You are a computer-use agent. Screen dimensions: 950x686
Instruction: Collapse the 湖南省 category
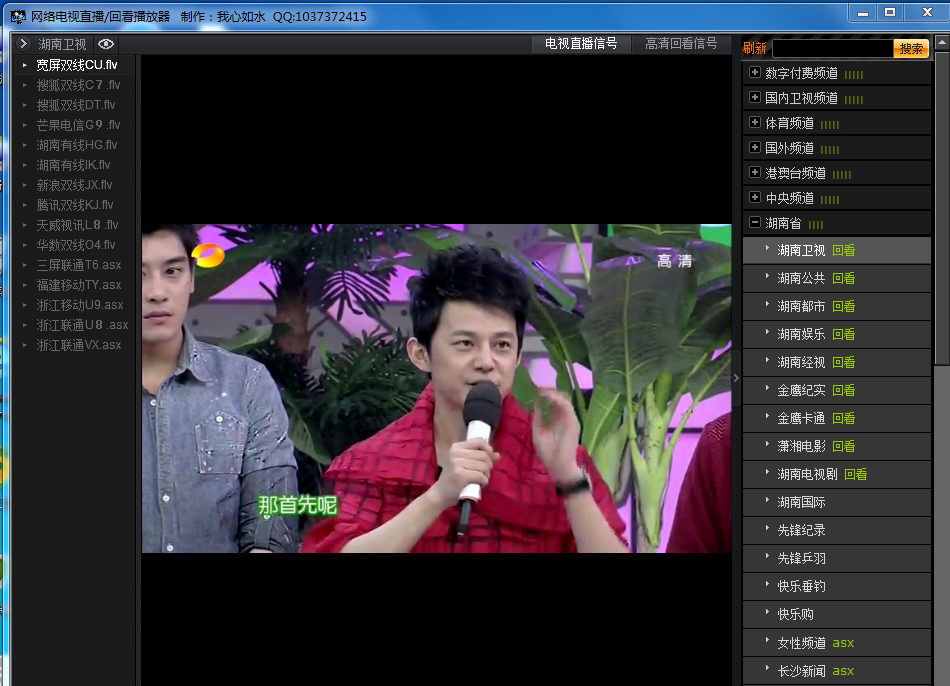(755, 222)
